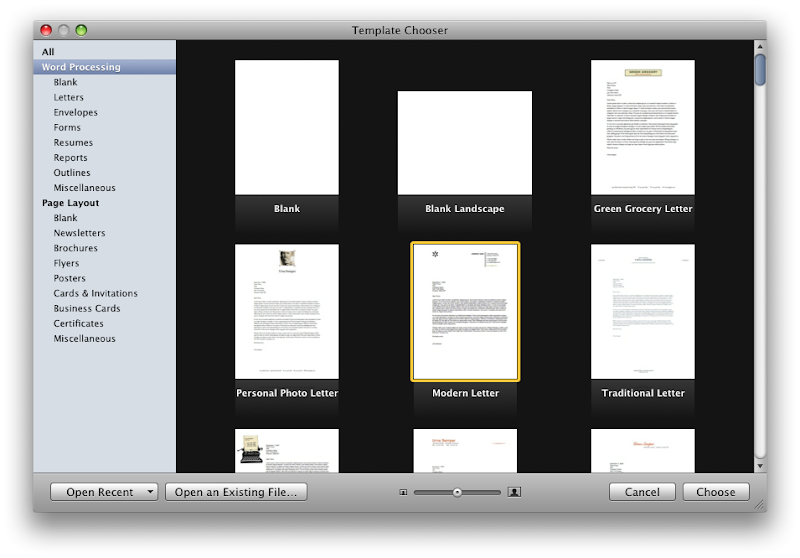The width and height of the screenshot is (800, 558).
Task: Select the Blank Landscape template thumbnail
Action: point(464,142)
